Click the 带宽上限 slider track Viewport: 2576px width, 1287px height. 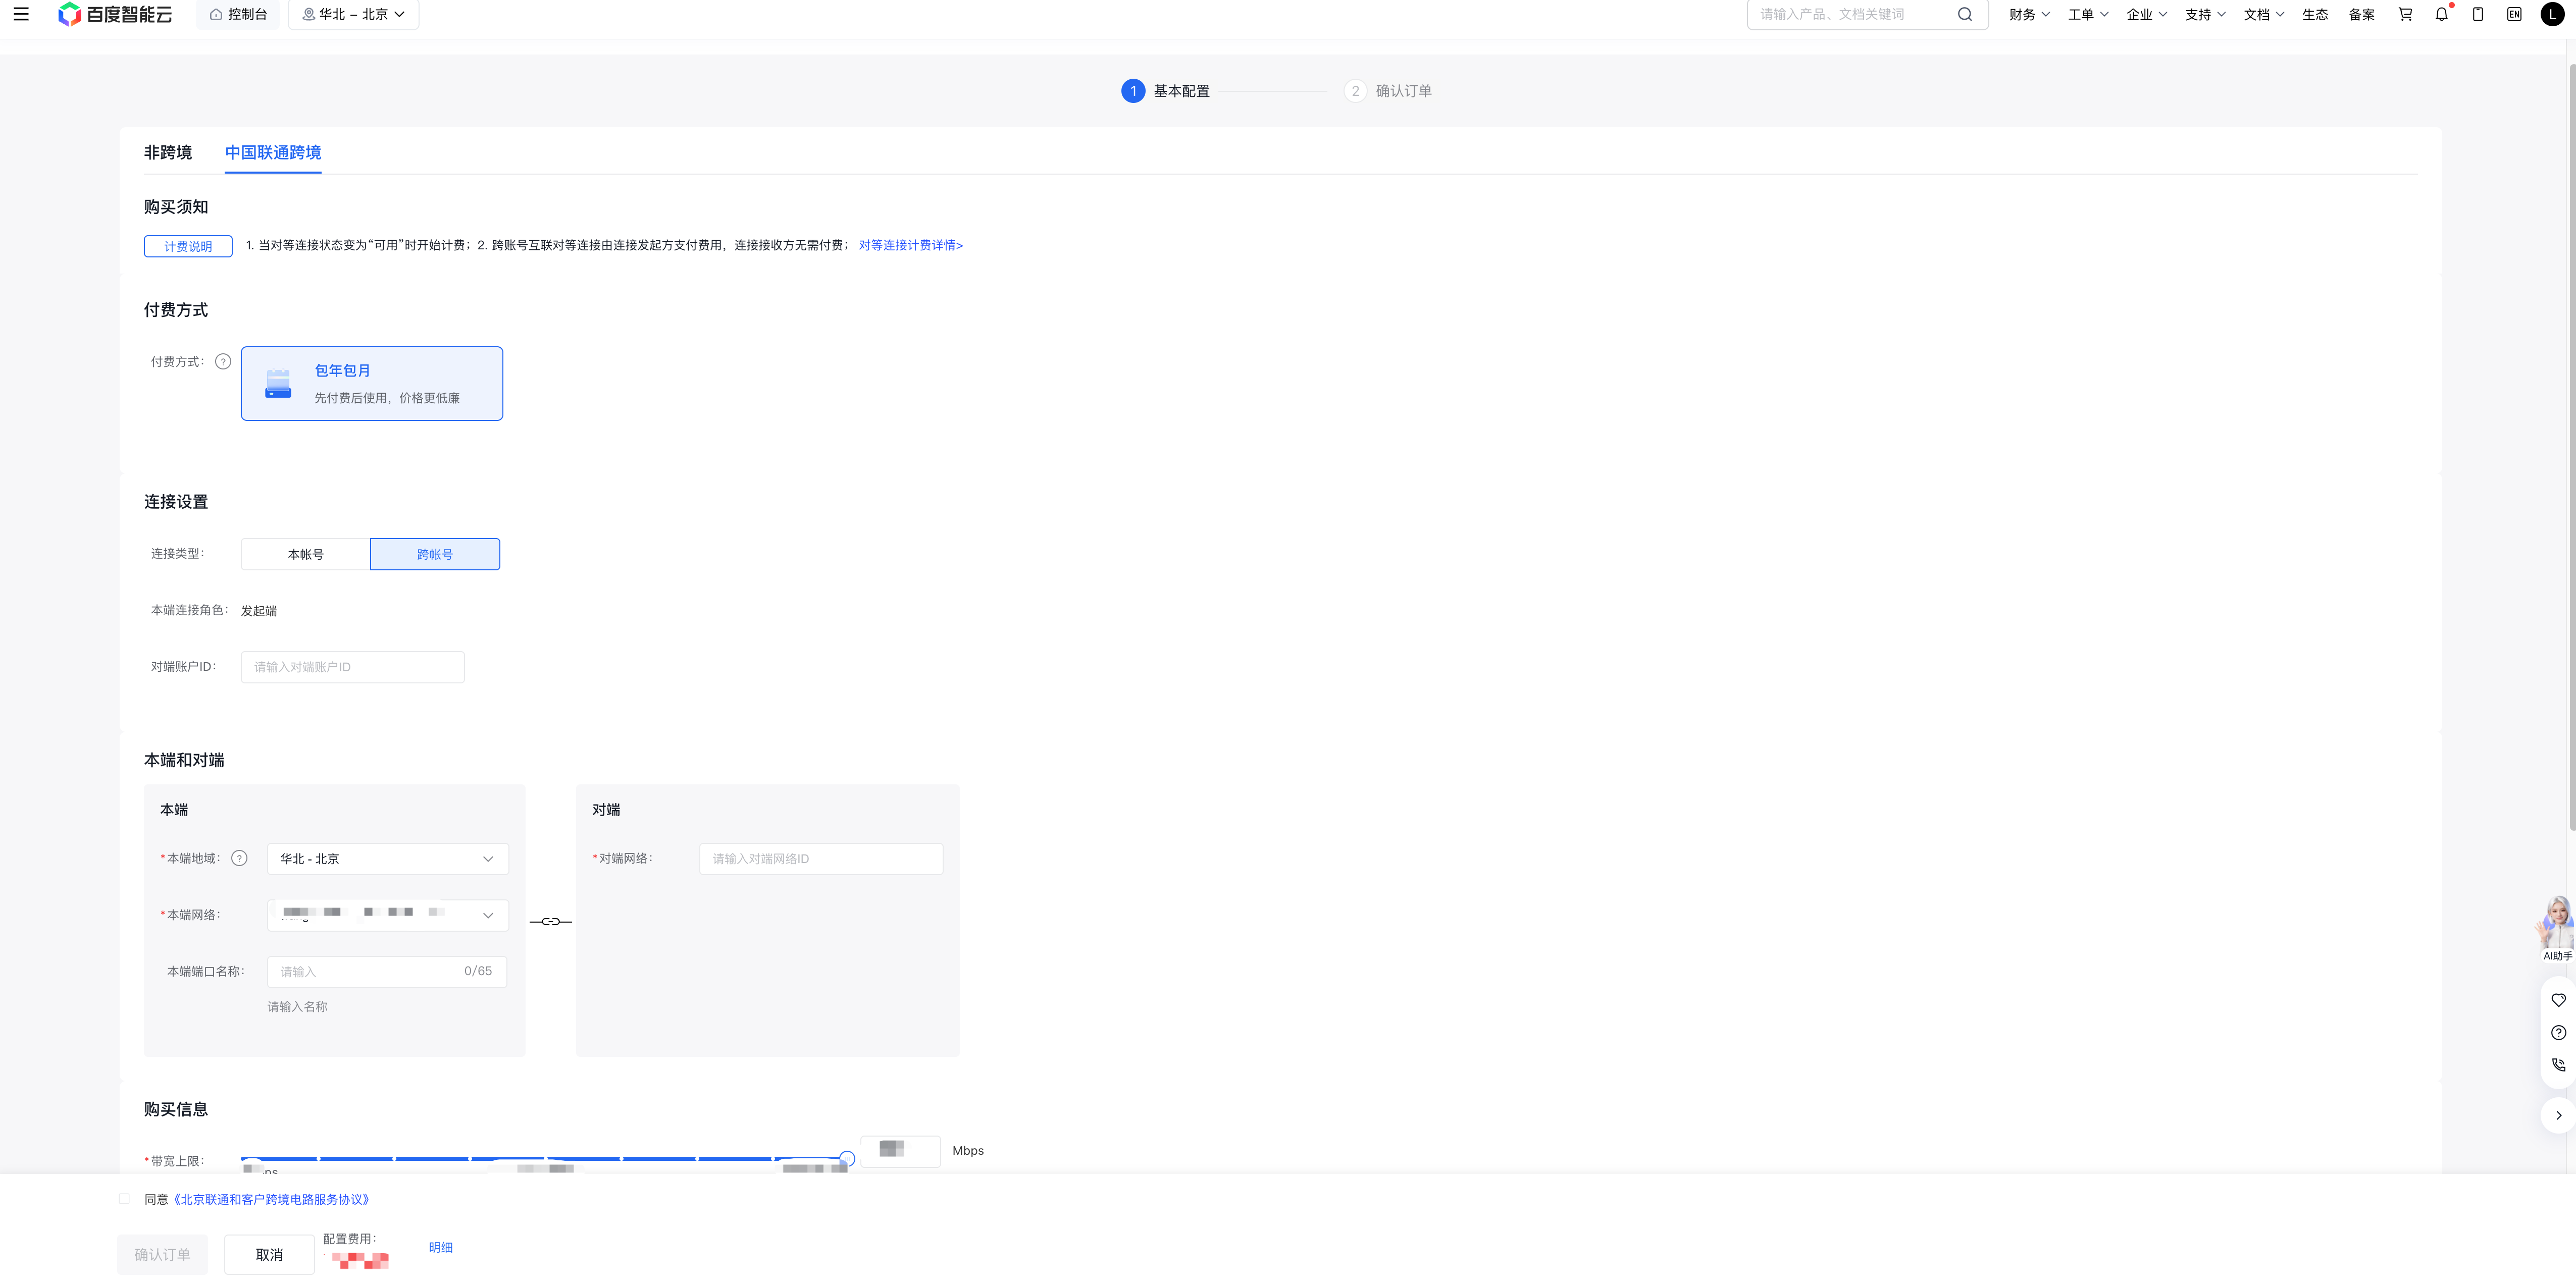point(545,1158)
